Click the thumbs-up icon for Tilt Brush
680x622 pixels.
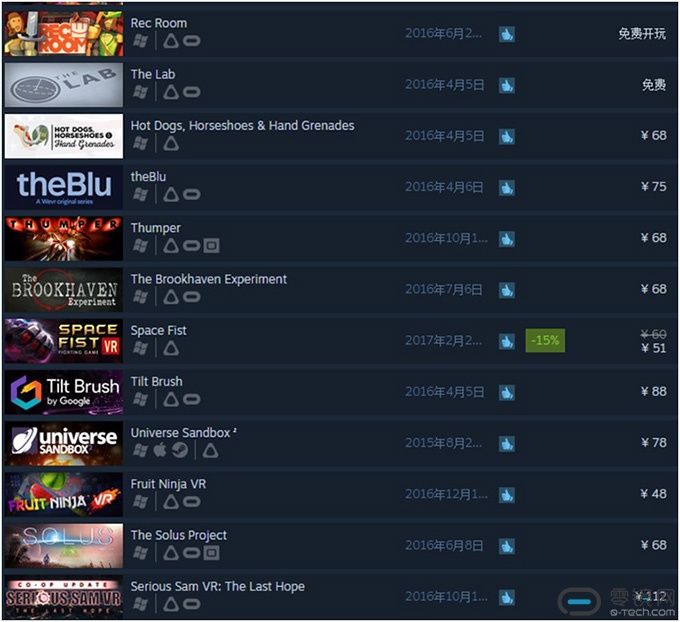(x=507, y=393)
